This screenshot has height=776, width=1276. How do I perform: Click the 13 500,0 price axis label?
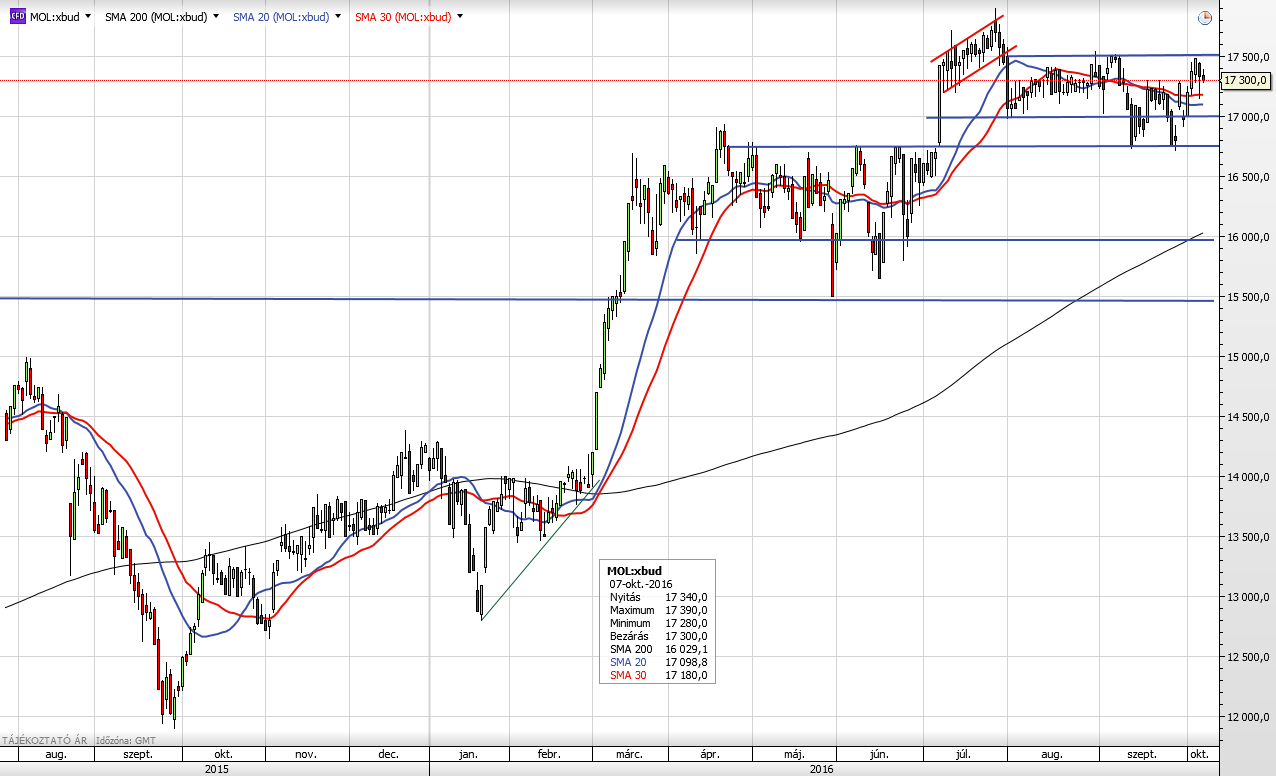point(1247,537)
